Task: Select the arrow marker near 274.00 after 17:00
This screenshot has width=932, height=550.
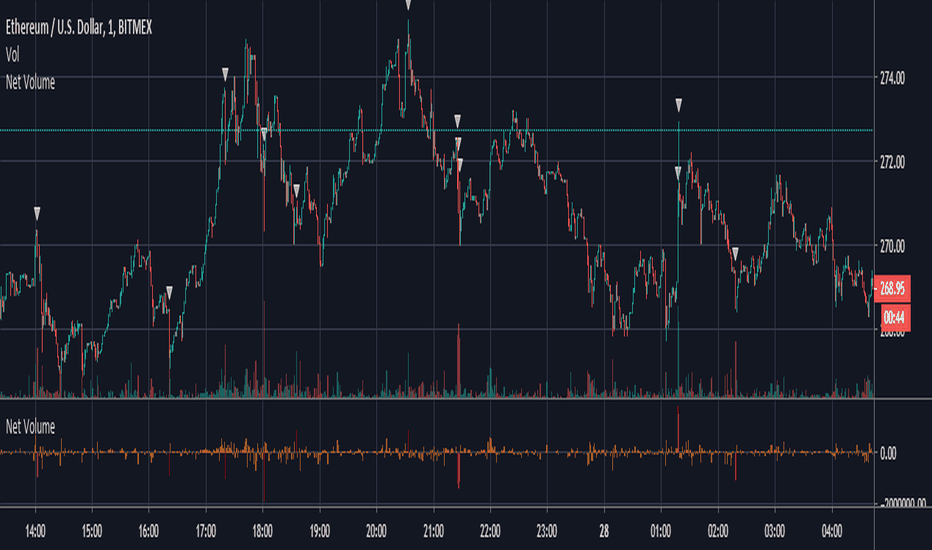Action: pyautogui.click(x=225, y=74)
